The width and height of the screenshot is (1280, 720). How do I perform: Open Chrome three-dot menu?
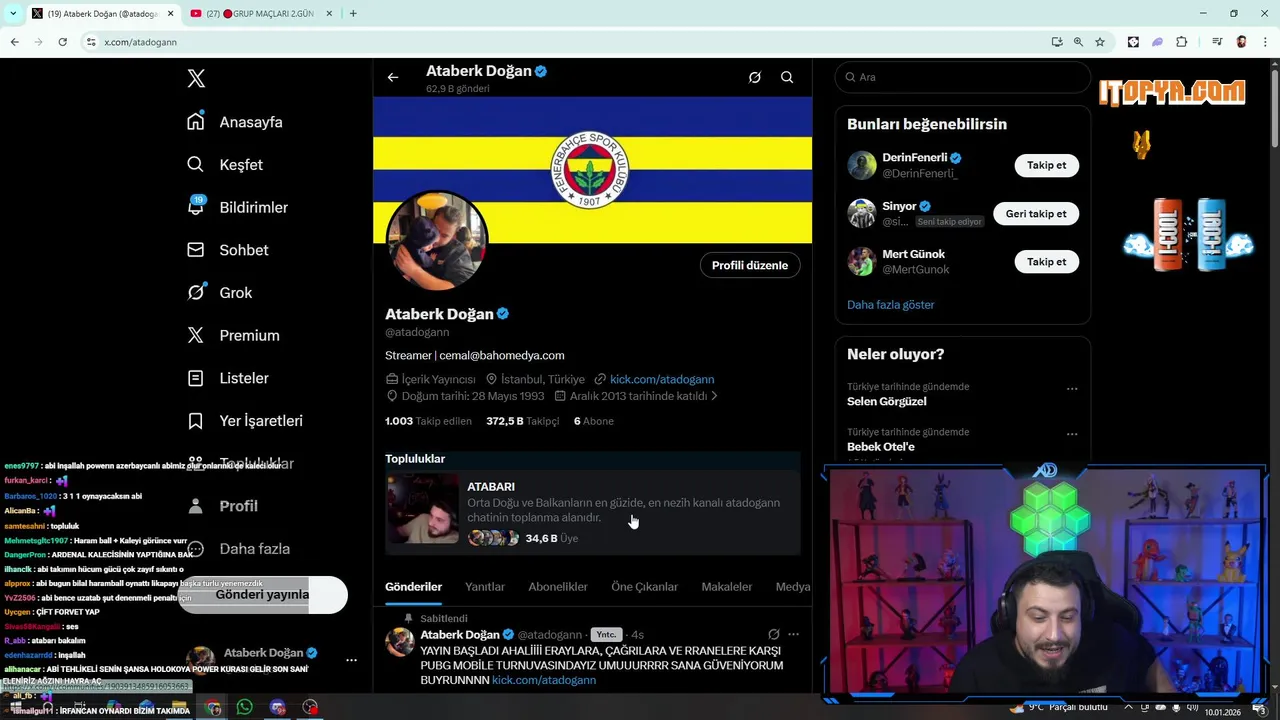(1265, 42)
